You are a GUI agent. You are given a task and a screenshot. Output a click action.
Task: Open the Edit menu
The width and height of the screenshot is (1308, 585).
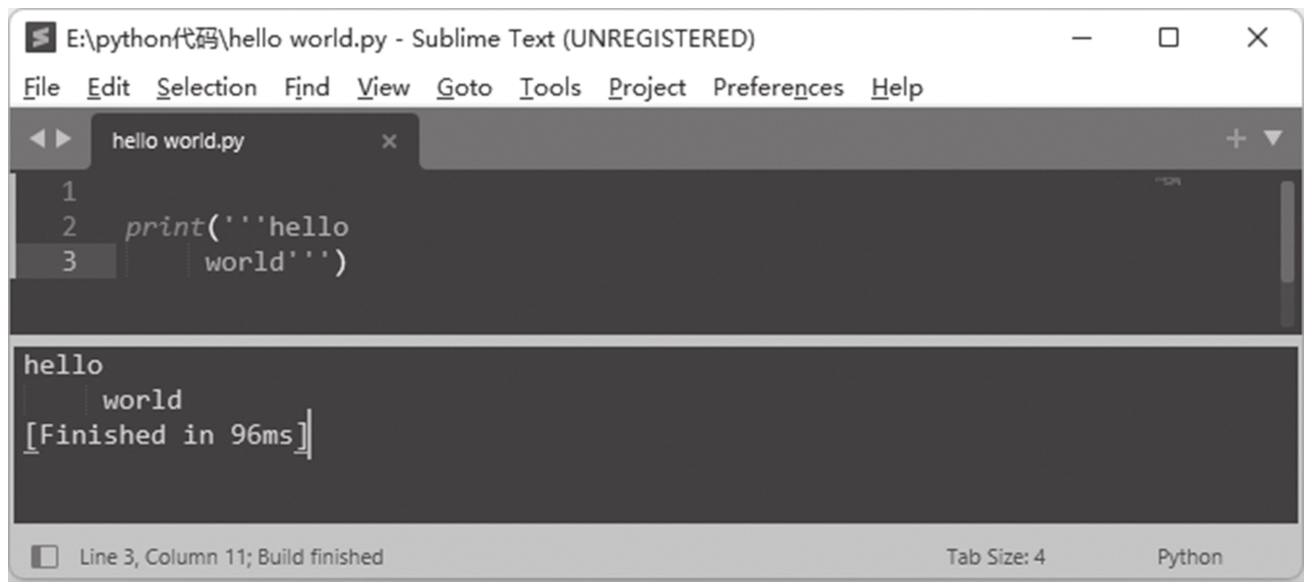pos(107,88)
